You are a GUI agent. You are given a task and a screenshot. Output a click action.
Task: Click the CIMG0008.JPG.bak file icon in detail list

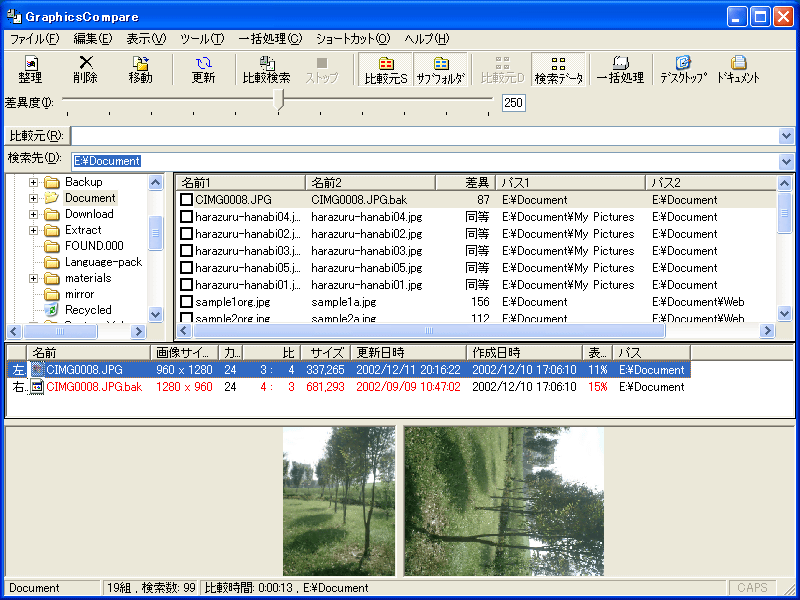(38, 387)
